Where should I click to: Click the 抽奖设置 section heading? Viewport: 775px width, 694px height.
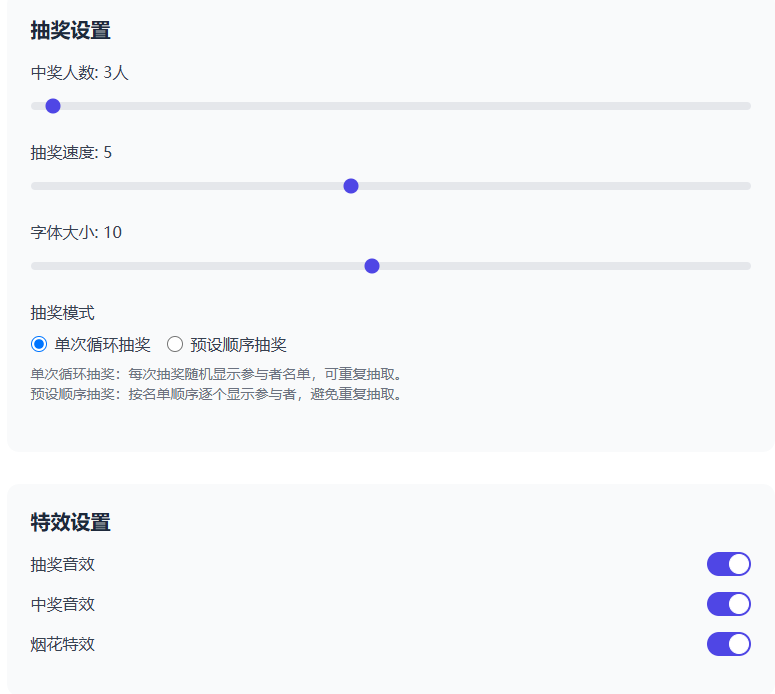[70, 30]
